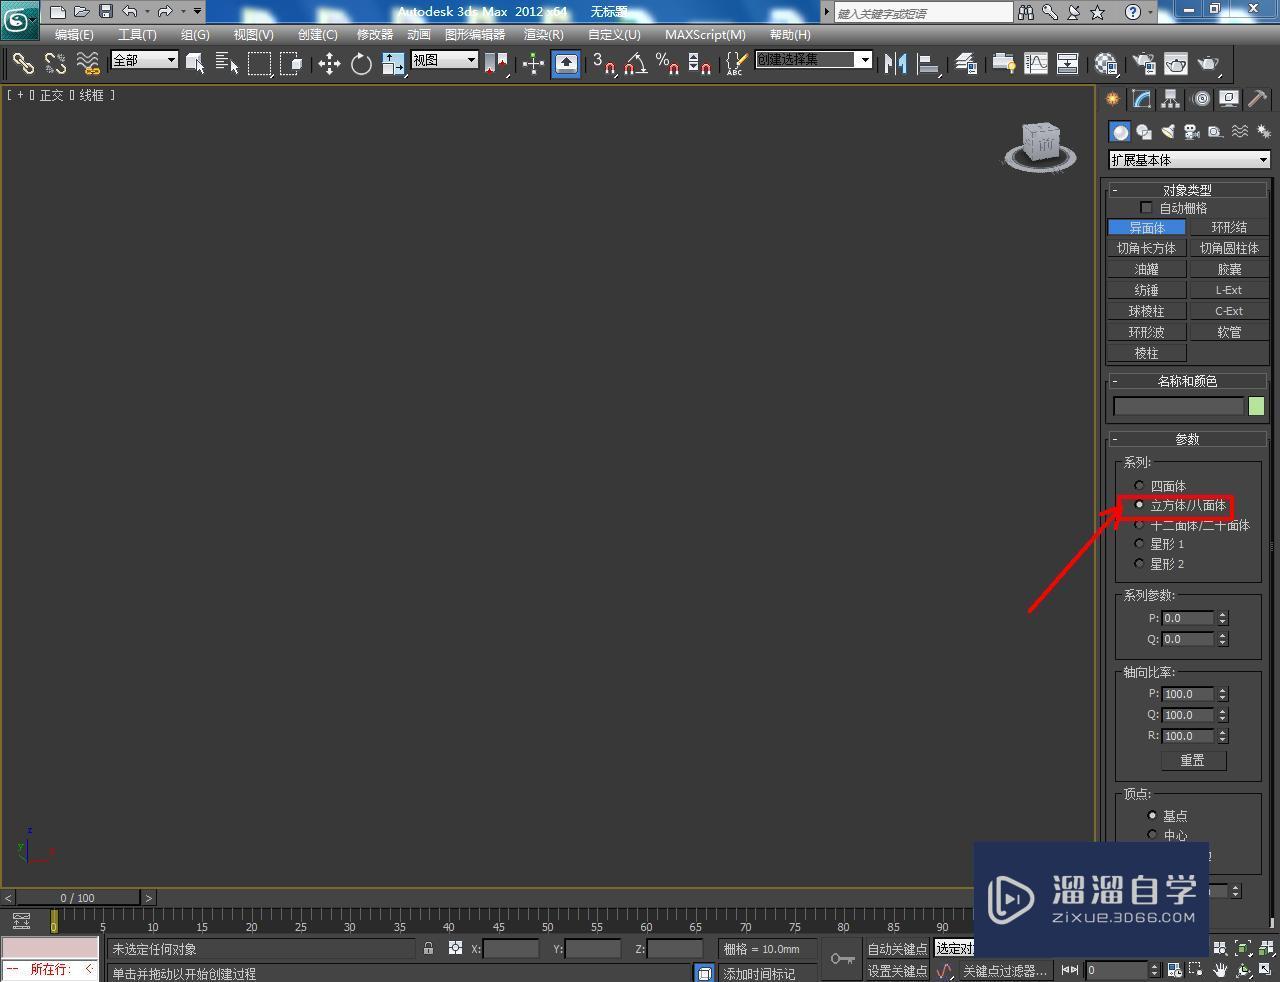The image size is (1280, 982).
Task: Select the 立方体/八面体 radio option
Action: [1139, 505]
